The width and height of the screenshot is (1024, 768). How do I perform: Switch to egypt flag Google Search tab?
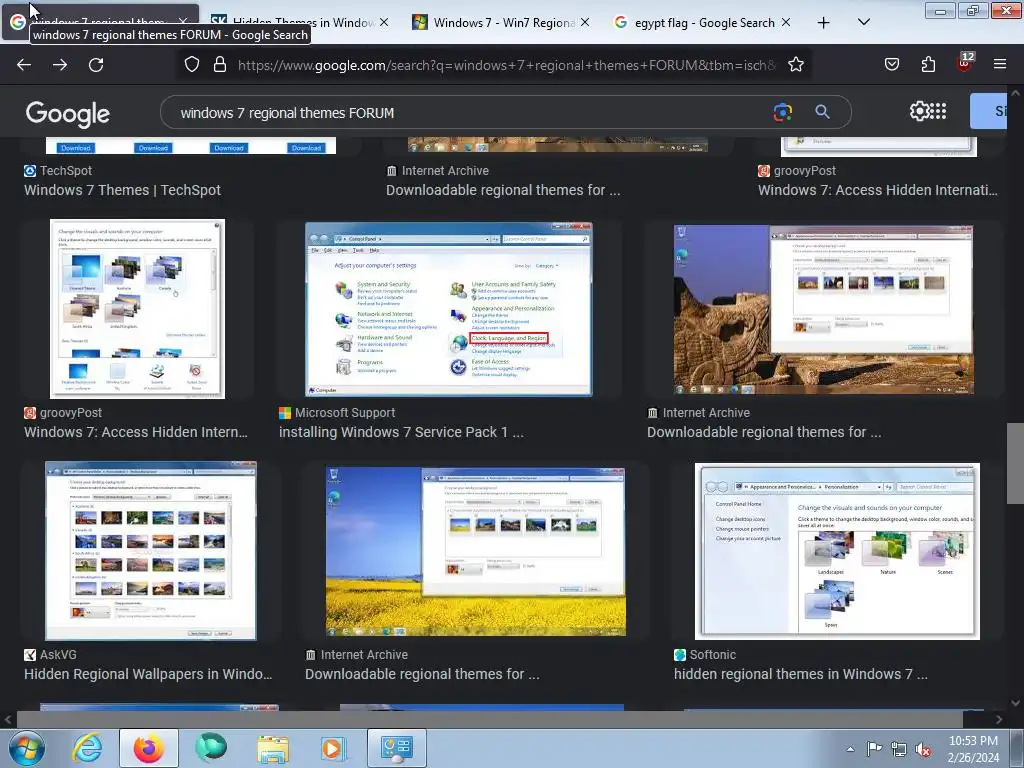tap(695, 22)
